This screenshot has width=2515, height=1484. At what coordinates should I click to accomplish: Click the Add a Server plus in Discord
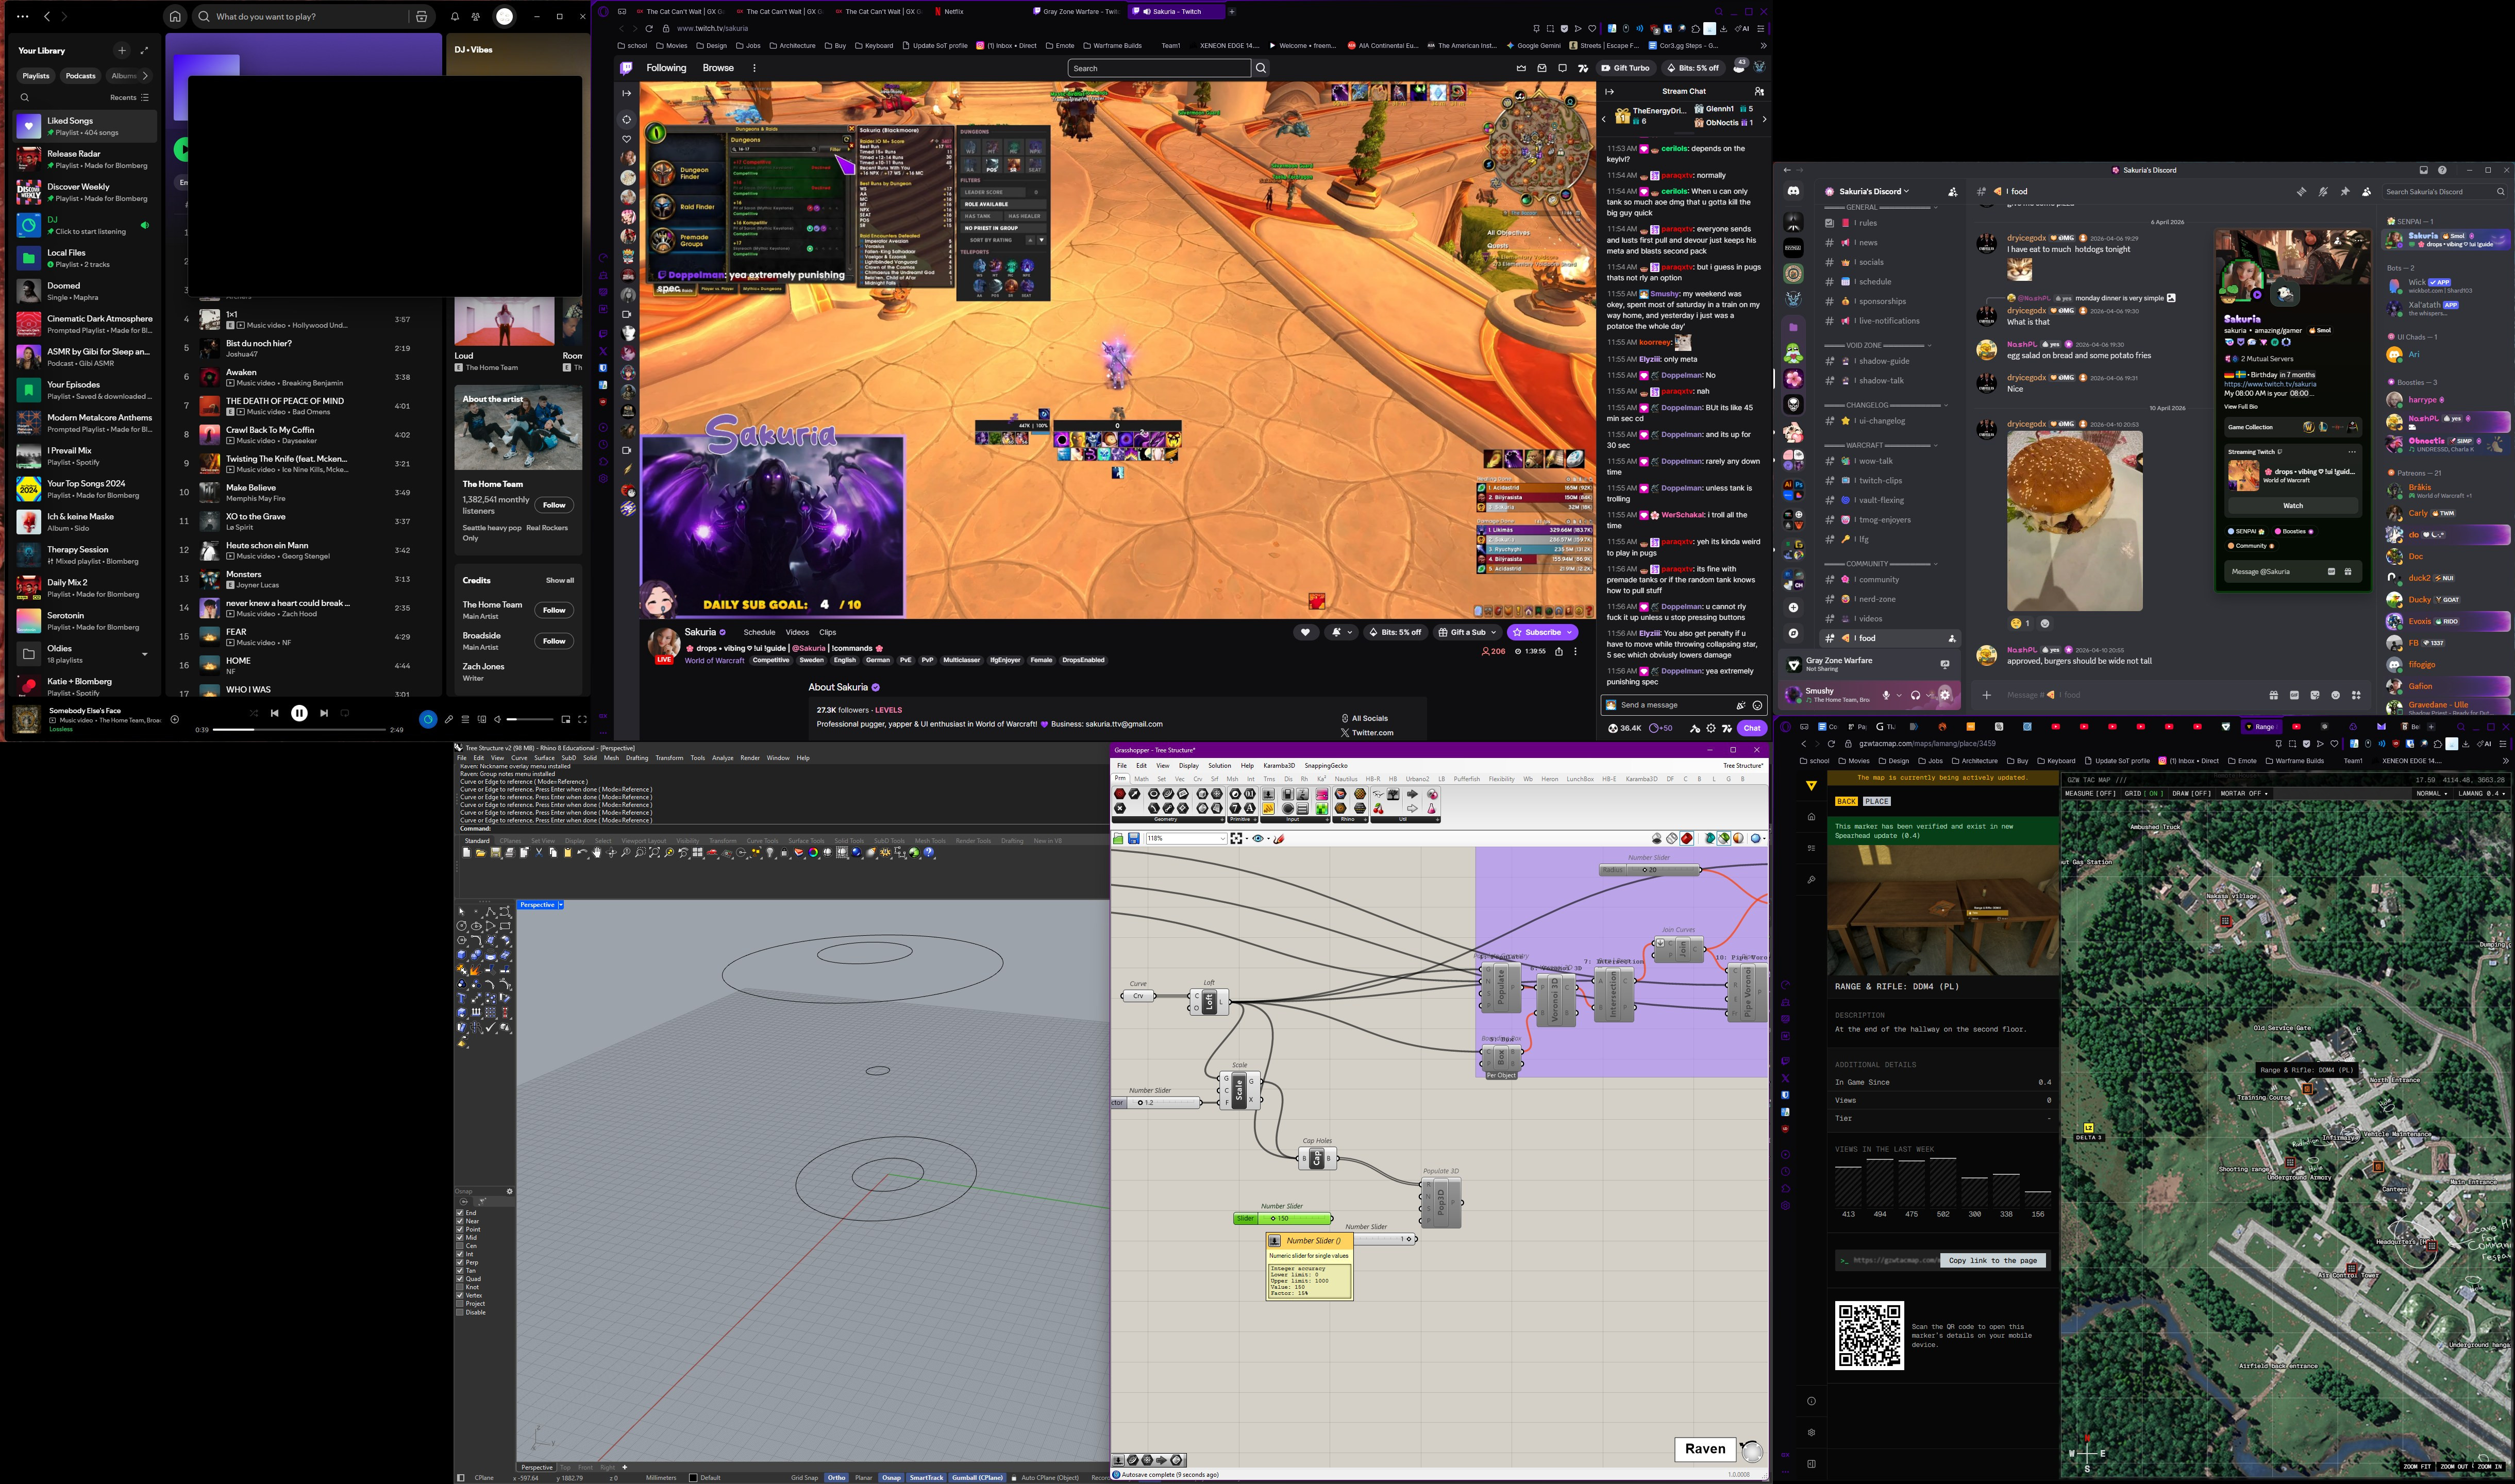click(x=1794, y=608)
